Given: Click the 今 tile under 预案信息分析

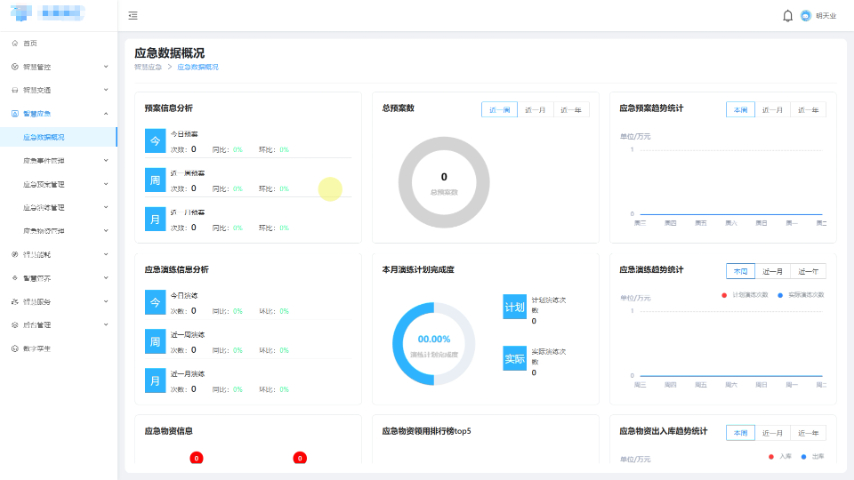Looking at the screenshot, I should pyautogui.click(x=155, y=141).
